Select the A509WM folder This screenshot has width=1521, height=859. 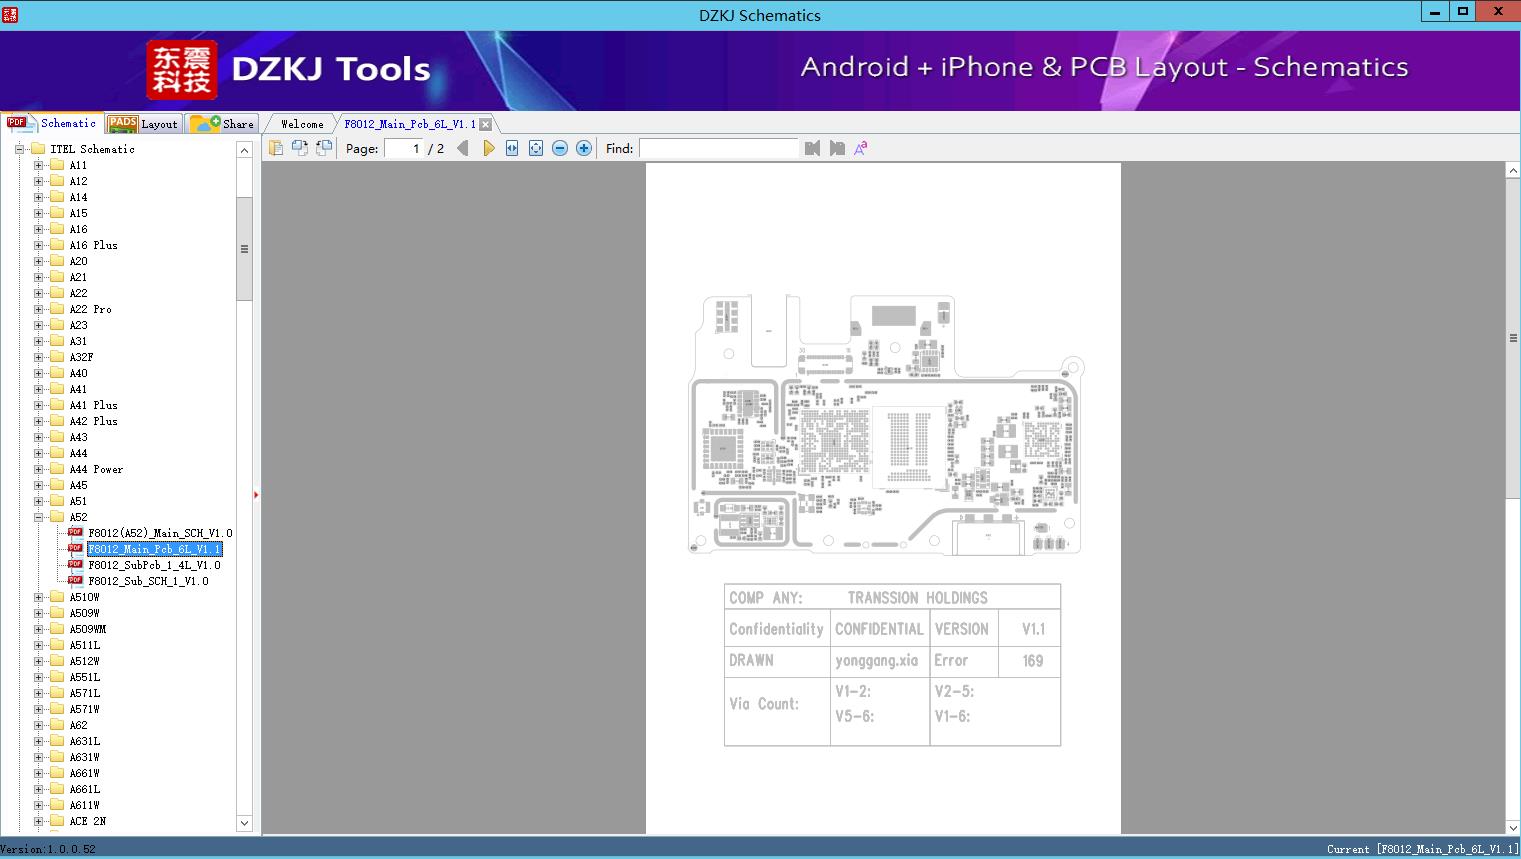pos(88,629)
